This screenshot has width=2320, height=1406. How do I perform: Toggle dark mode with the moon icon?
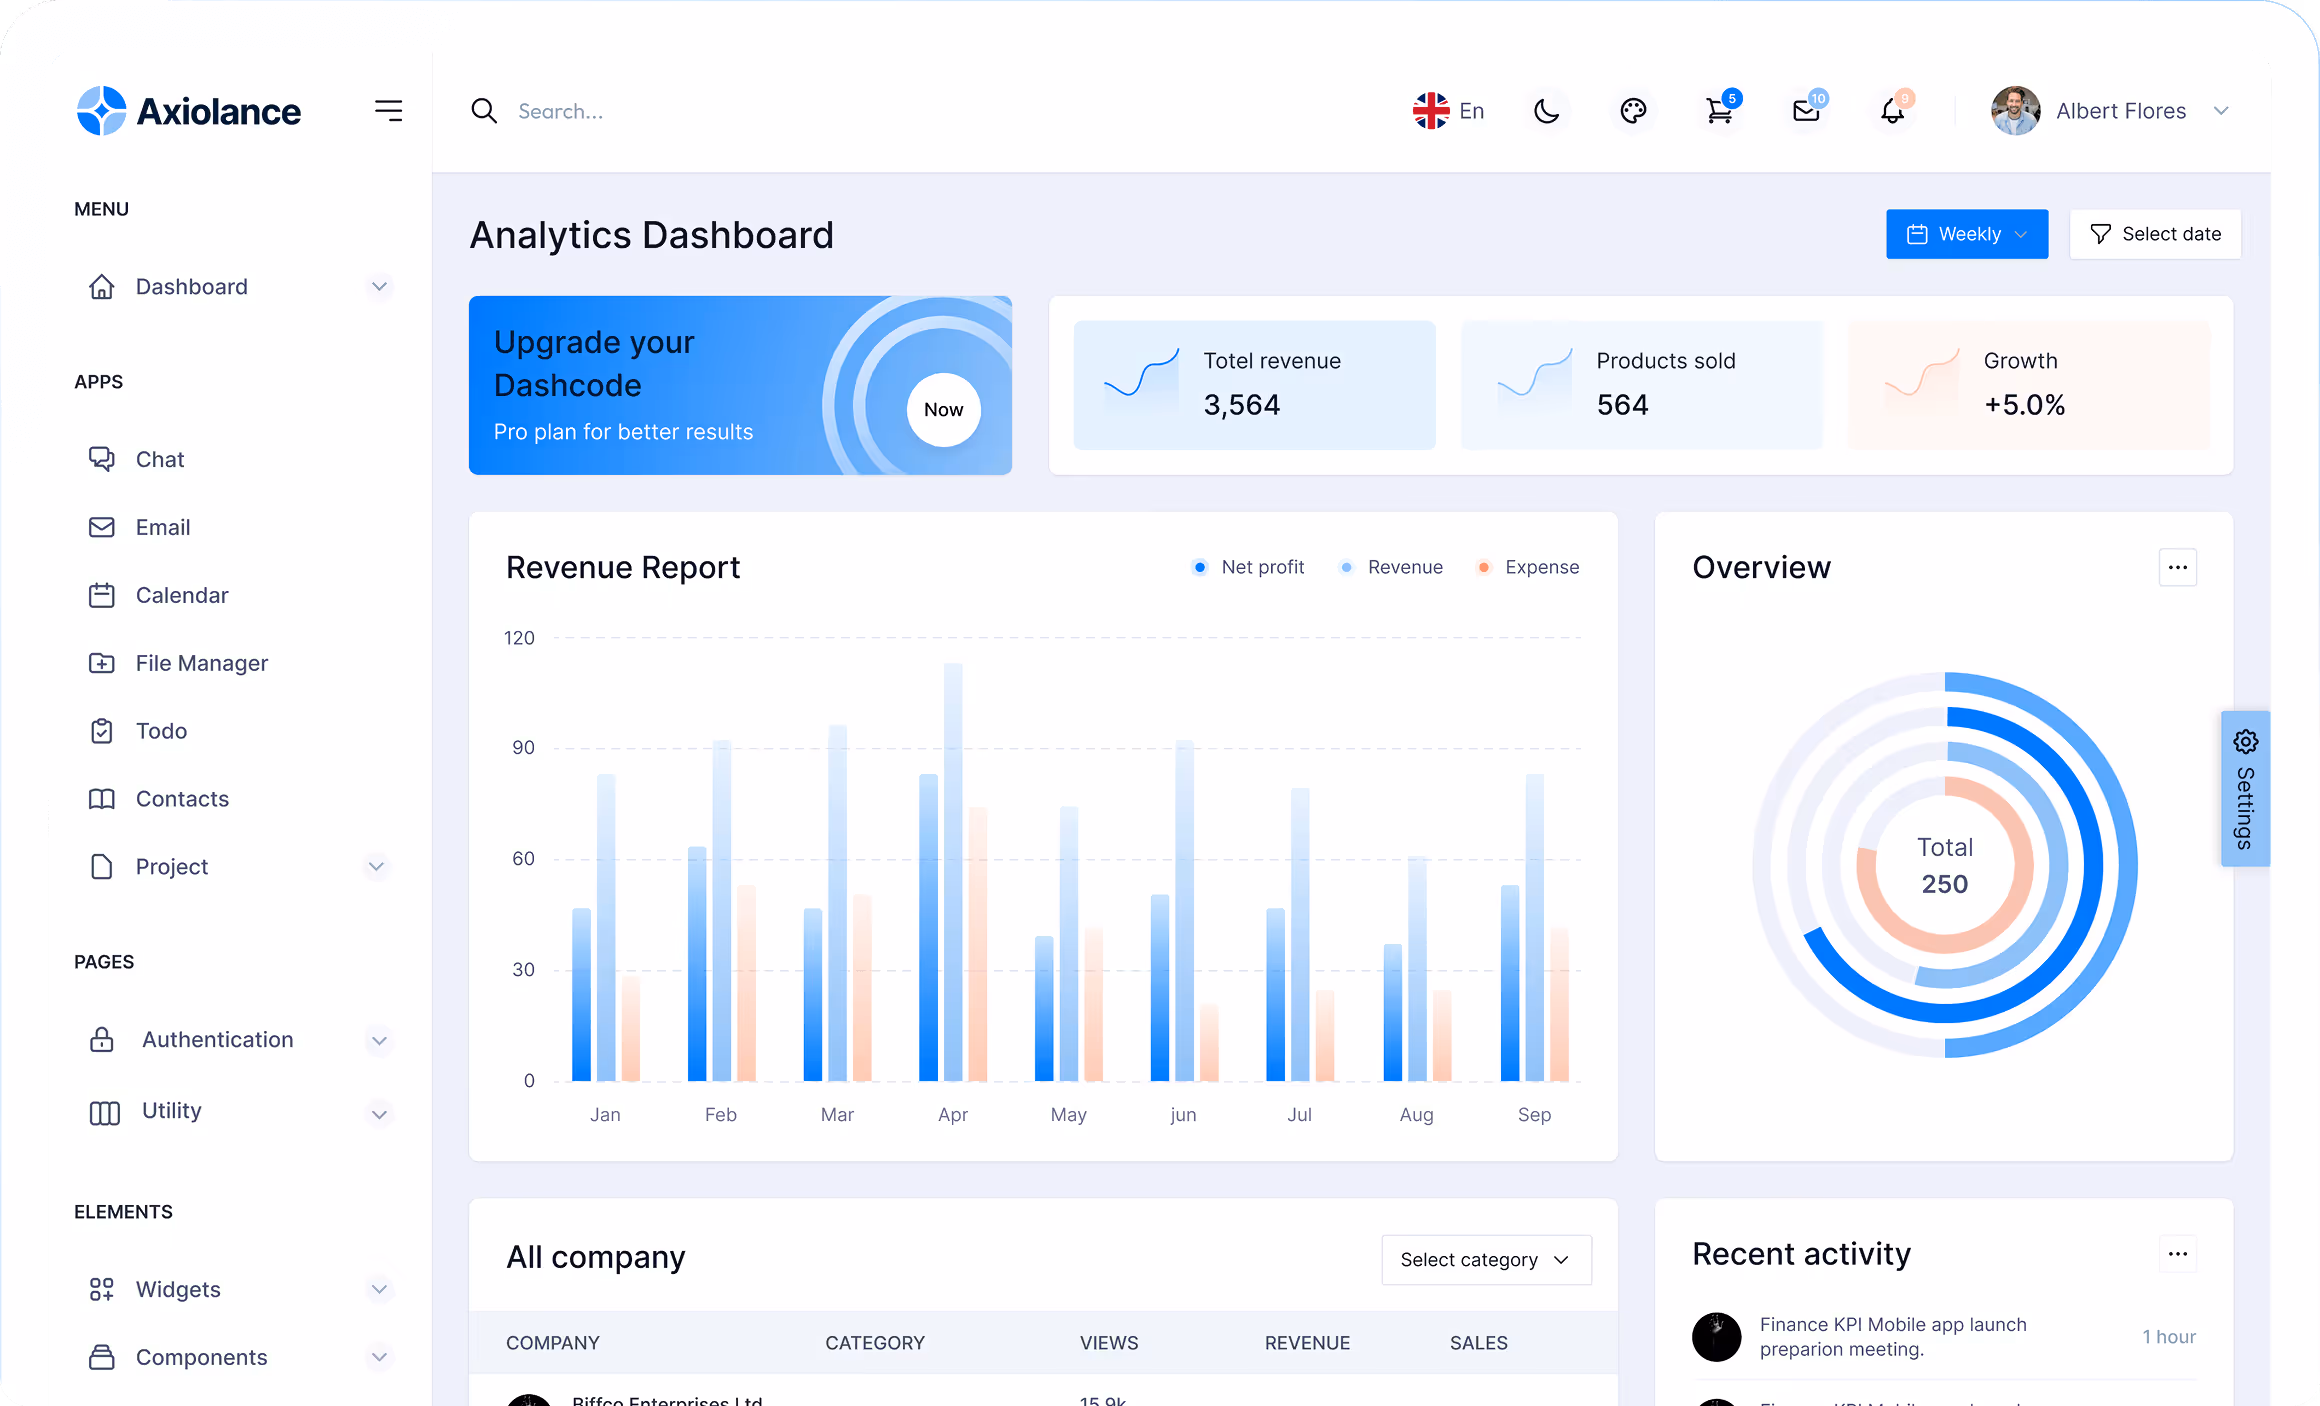pos(1547,111)
